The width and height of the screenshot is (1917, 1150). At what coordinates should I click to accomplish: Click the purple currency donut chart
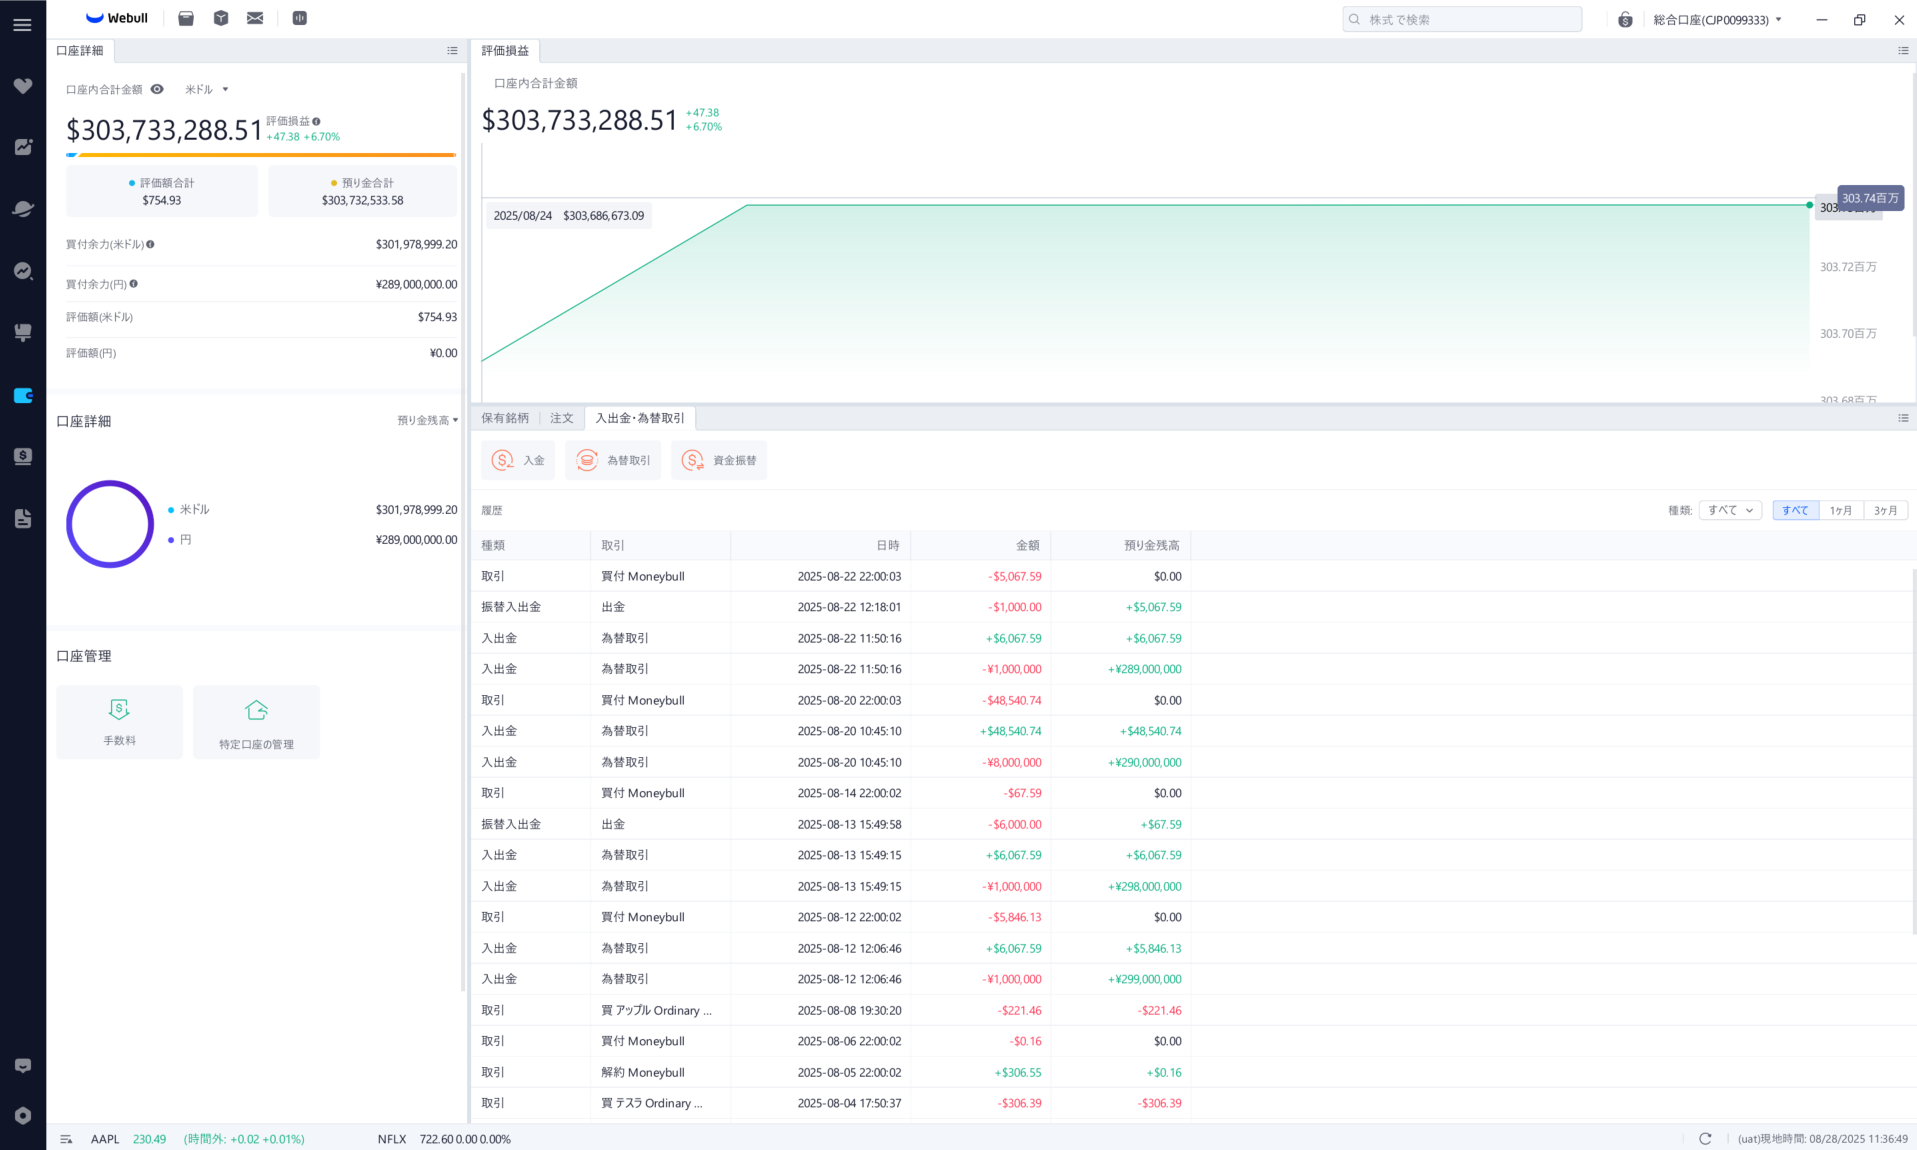coord(110,524)
